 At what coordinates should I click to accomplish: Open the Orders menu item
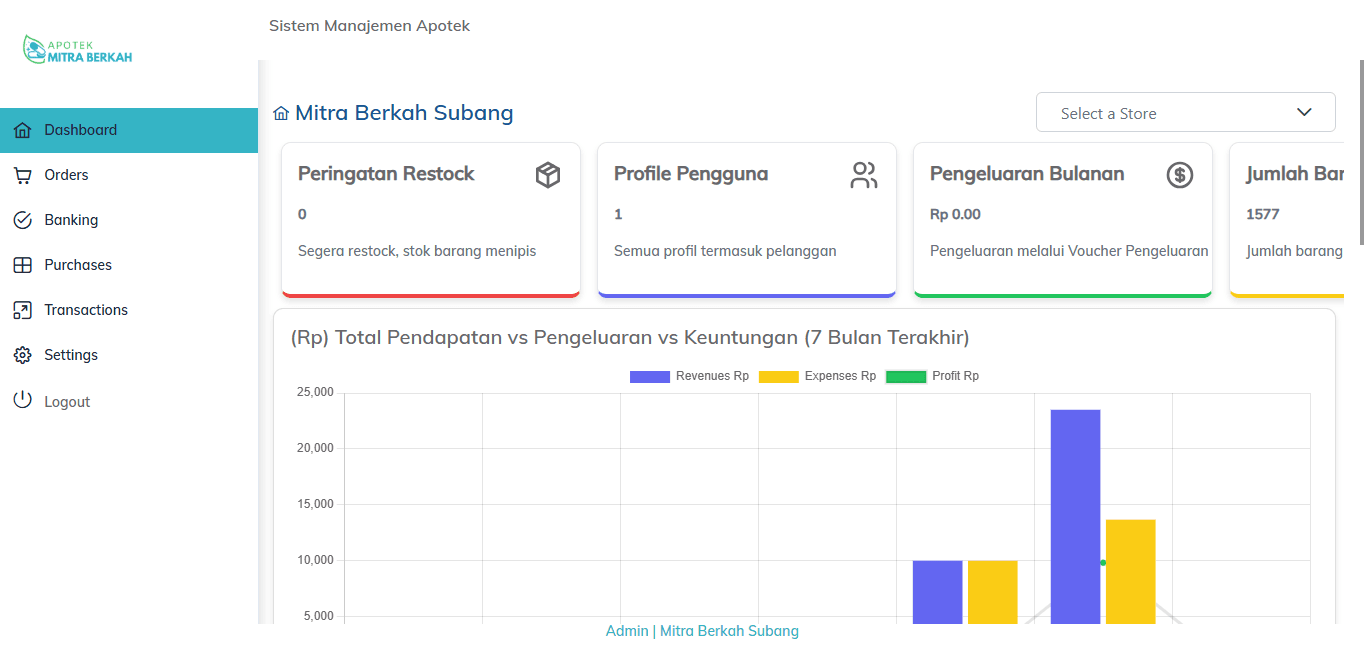pos(66,175)
